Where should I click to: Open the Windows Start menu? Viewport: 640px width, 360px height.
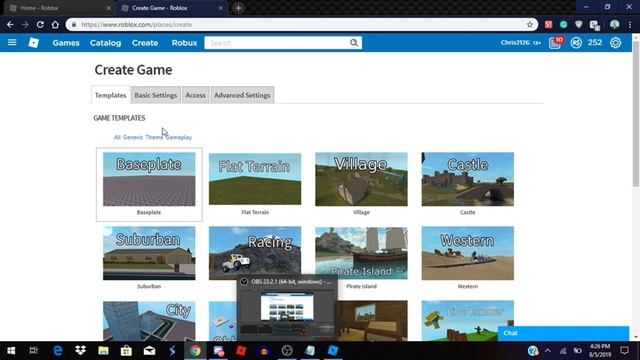point(11,351)
